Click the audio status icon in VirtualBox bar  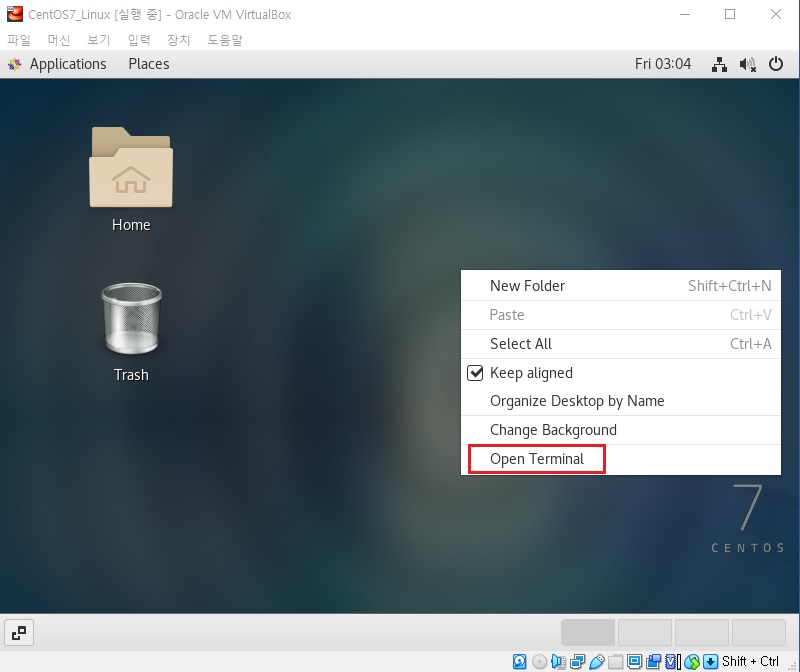click(x=558, y=662)
